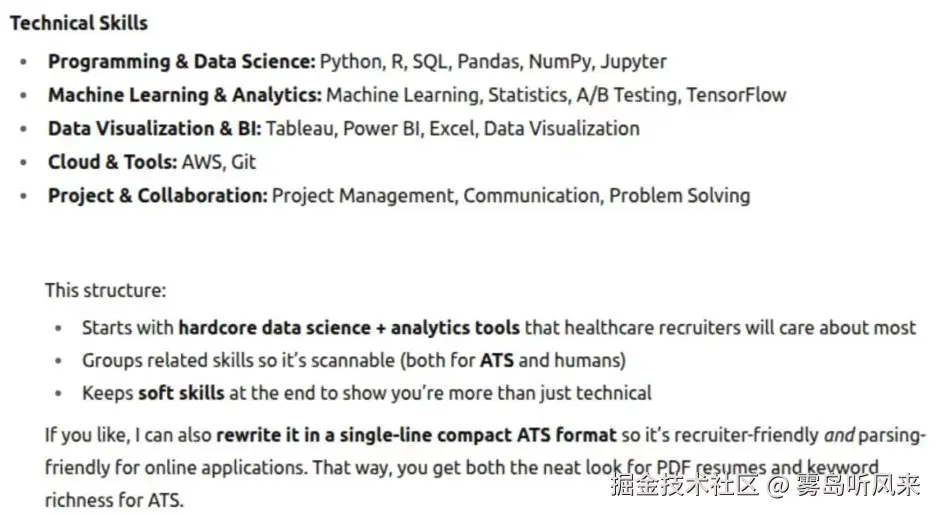Viewport: 937px width, 515px height.
Task: Click bold "ATS" in the scannable bullet
Action: tap(496, 360)
